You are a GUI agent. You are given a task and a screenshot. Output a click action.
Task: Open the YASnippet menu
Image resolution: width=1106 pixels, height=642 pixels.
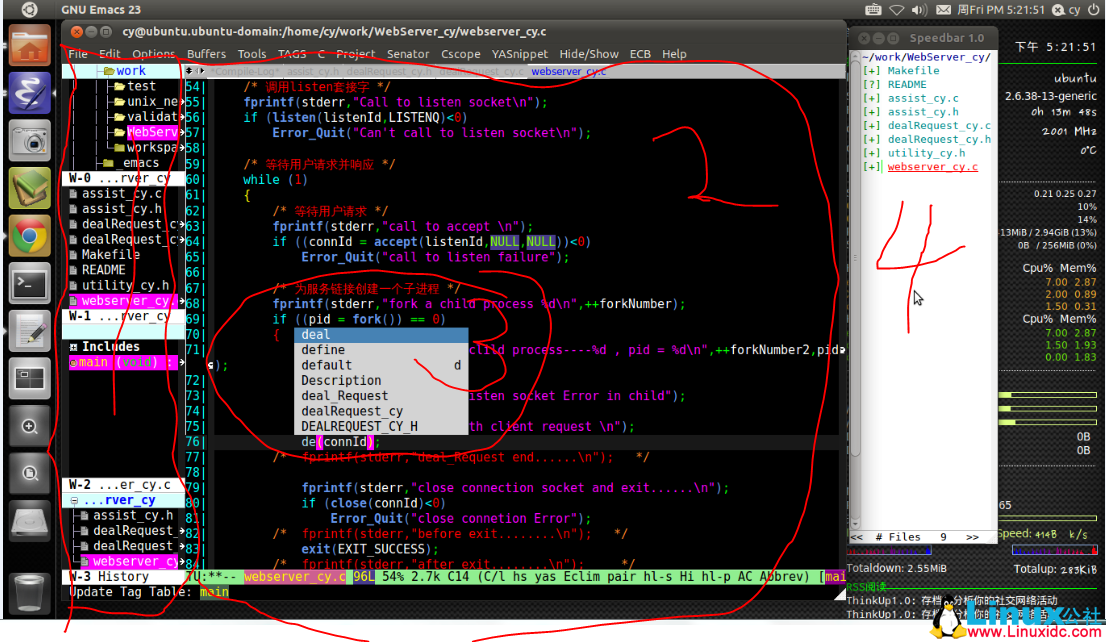(x=519, y=54)
